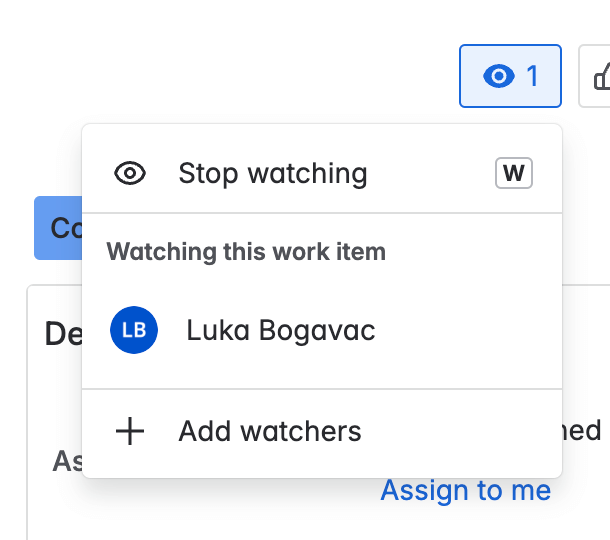The width and height of the screenshot is (610, 540).
Task: Click the eye icon beside Stop watching
Action: (130, 174)
